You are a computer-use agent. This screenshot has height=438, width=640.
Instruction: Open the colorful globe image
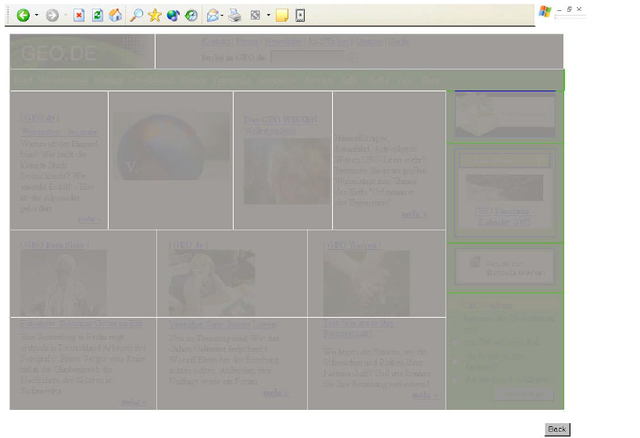[171, 146]
